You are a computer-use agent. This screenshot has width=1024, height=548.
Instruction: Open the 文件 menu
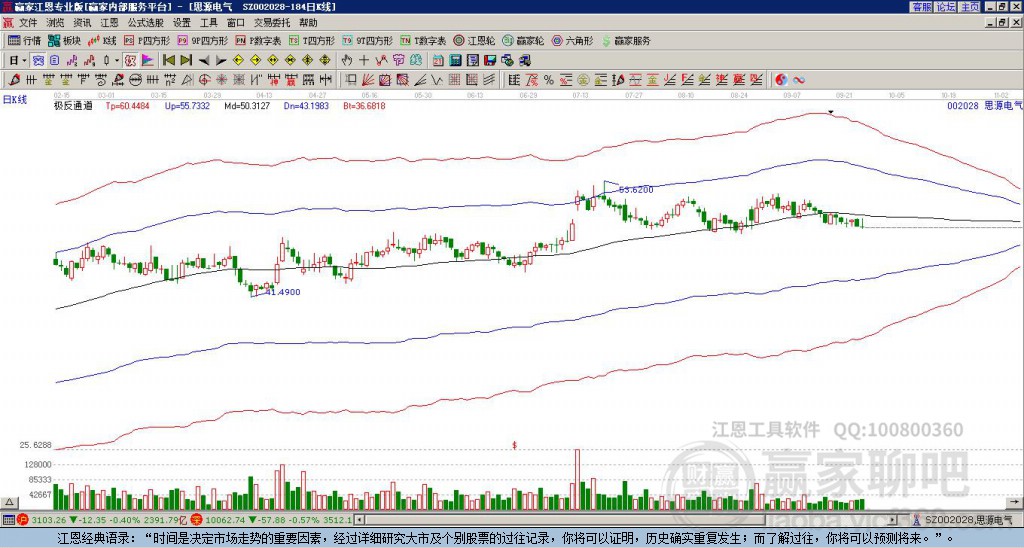click(x=28, y=23)
